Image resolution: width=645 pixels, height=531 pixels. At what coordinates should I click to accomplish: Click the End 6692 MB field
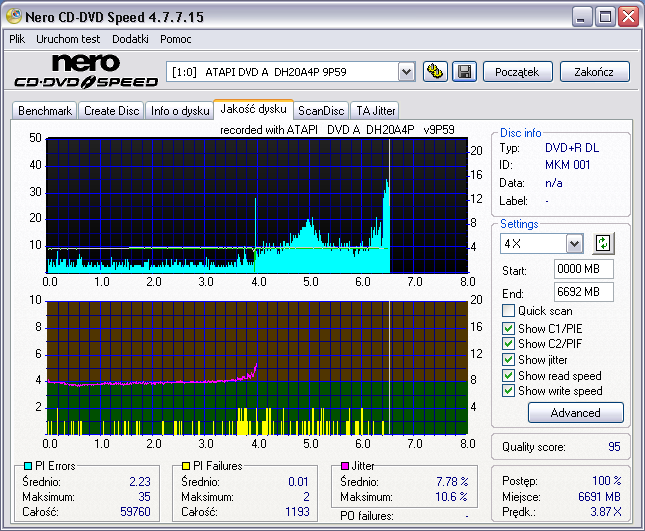click(x=584, y=292)
